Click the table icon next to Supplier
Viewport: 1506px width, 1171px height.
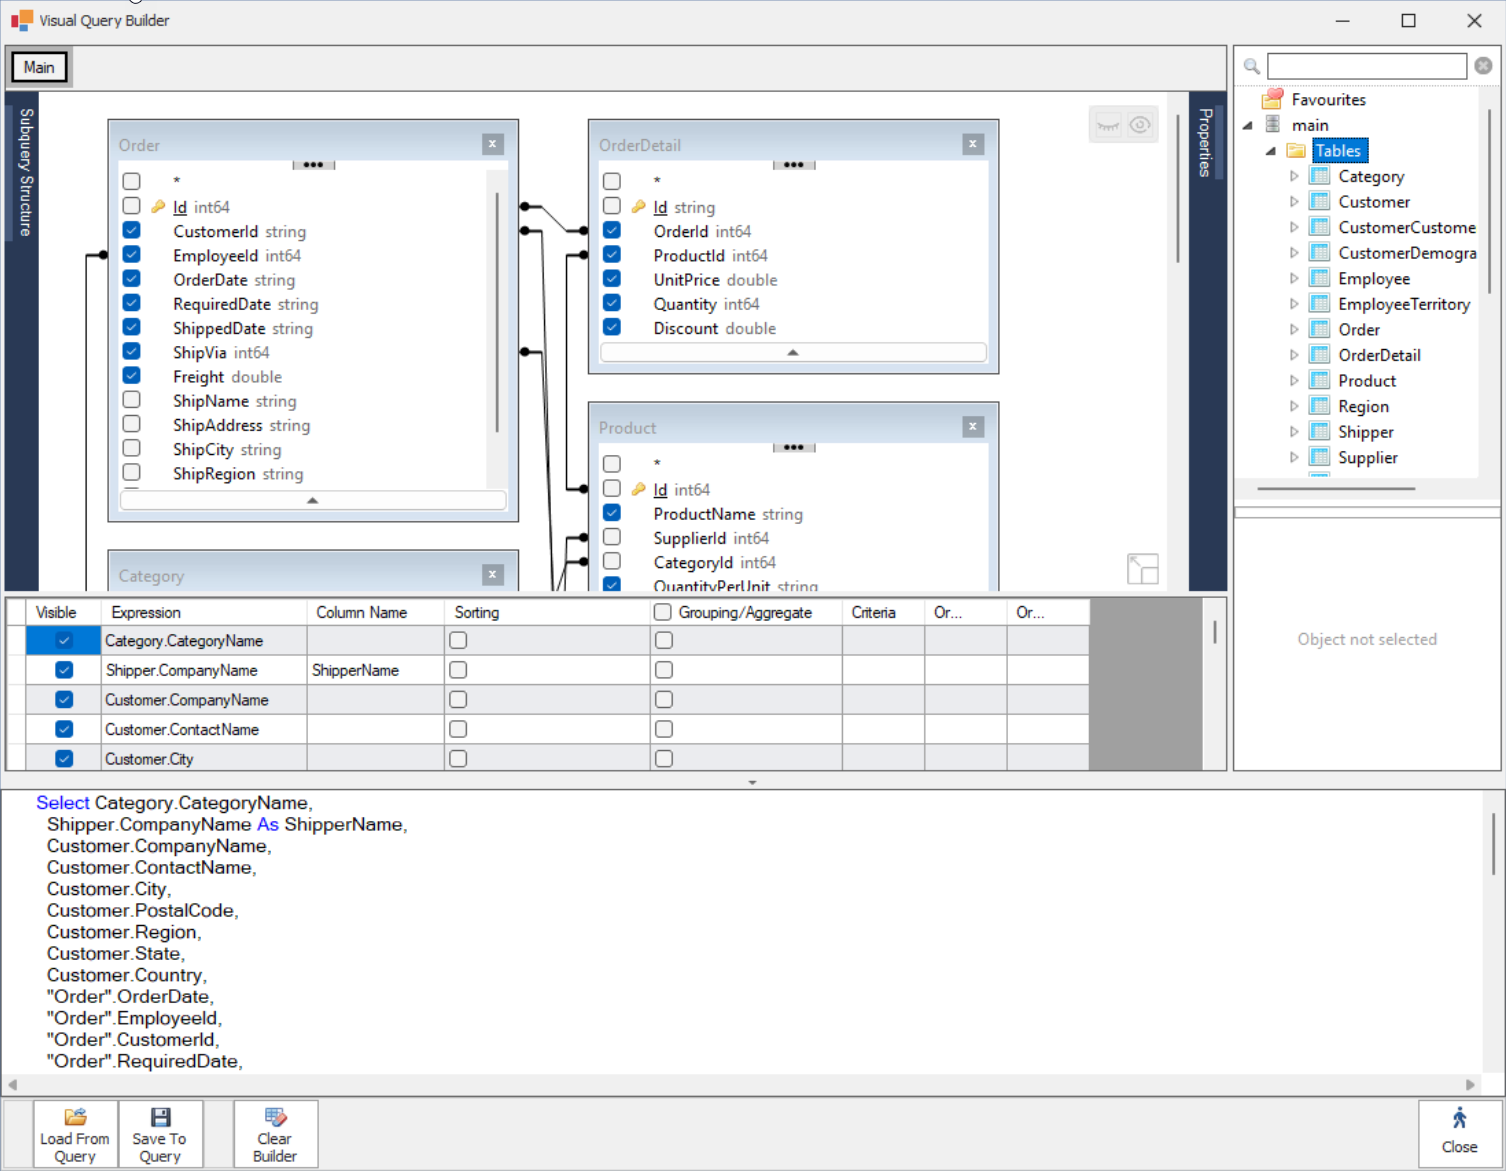1319,457
